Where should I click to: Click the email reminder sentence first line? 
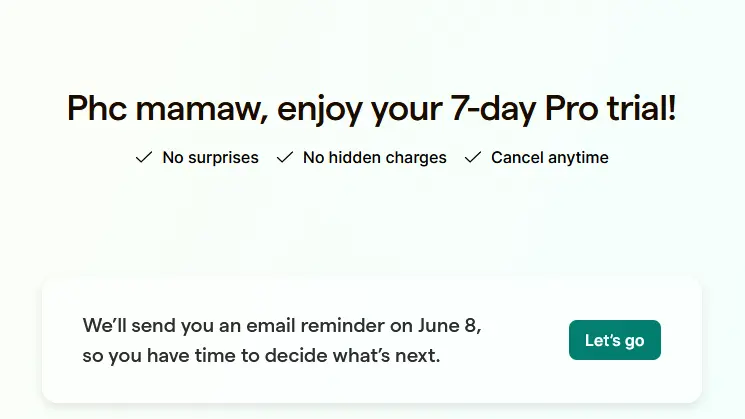tap(282, 326)
